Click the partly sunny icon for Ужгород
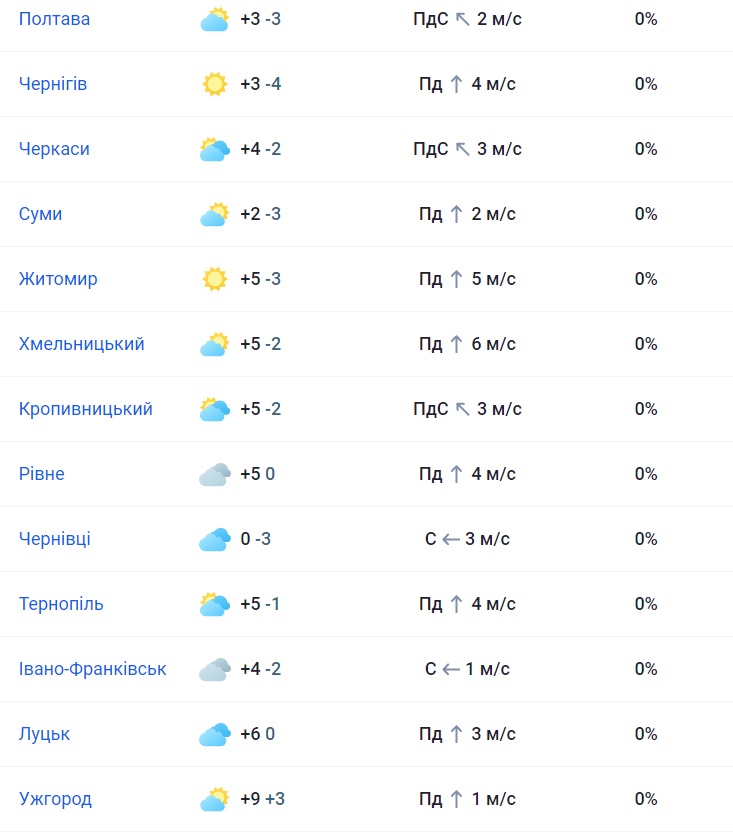Viewport: 733px width, 836px height. [214, 799]
